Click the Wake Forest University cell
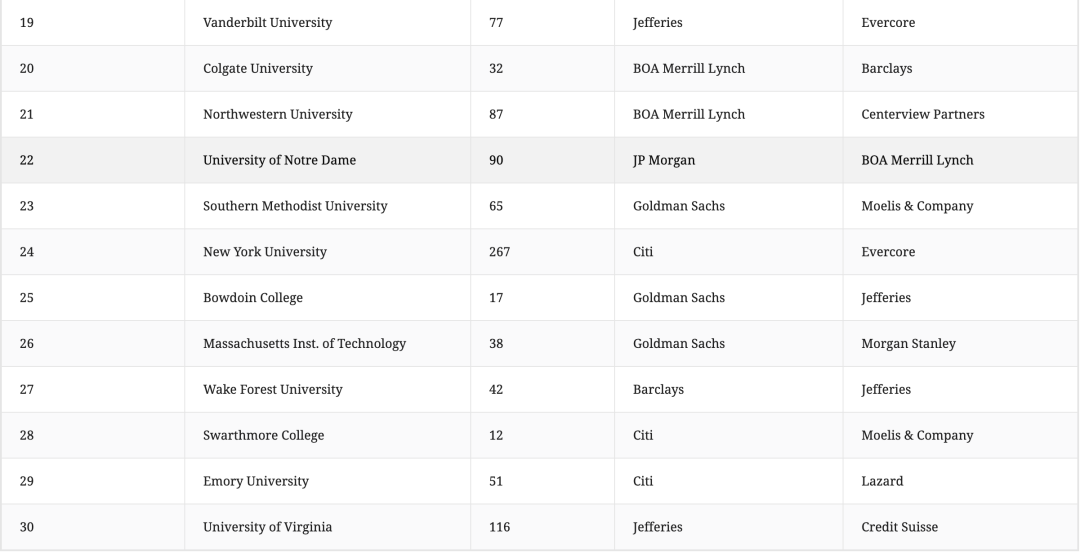Screen dimensions: 1080x553 pos(272,390)
